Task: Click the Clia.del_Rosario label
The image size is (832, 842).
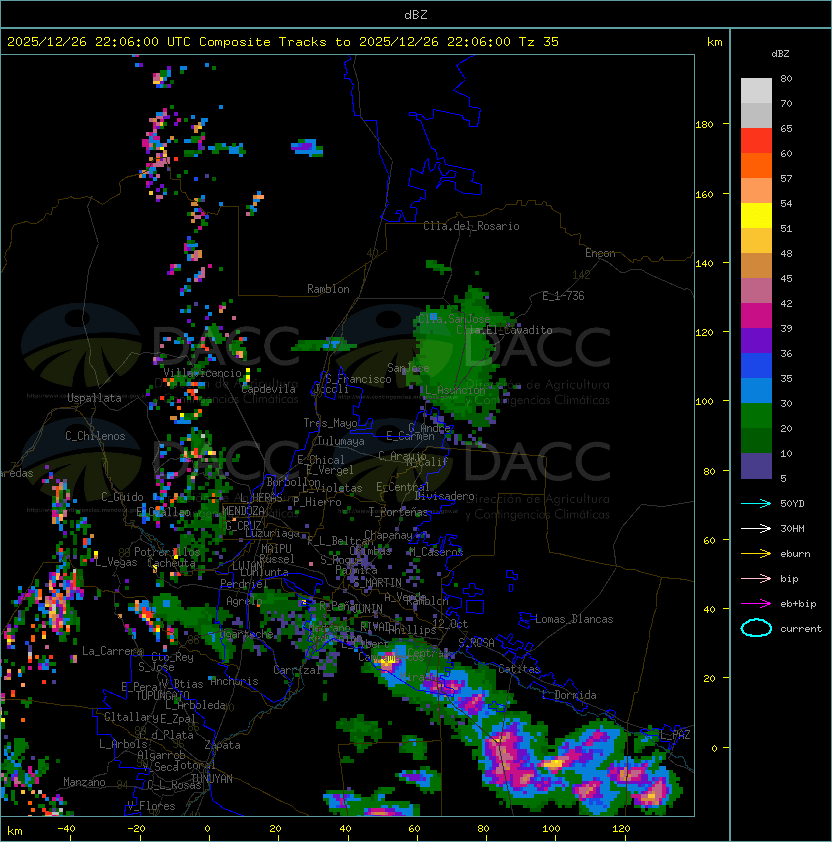Action: pyautogui.click(x=471, y=226)
